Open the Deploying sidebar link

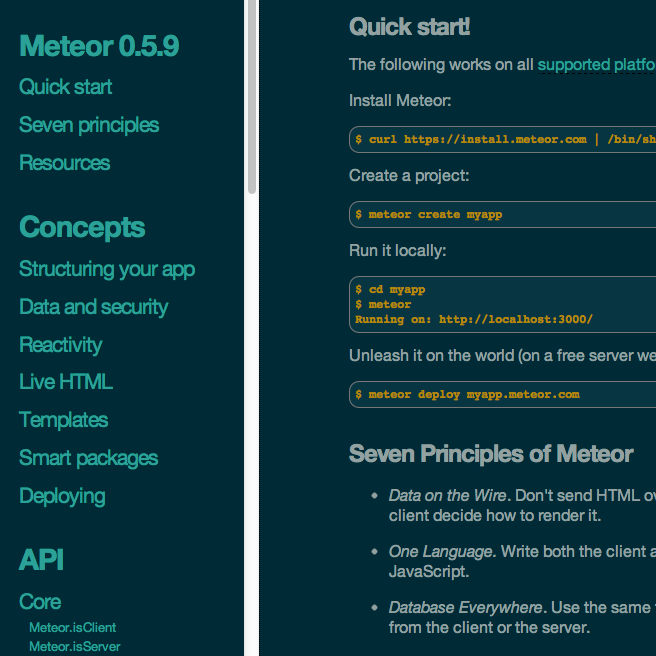62,496
